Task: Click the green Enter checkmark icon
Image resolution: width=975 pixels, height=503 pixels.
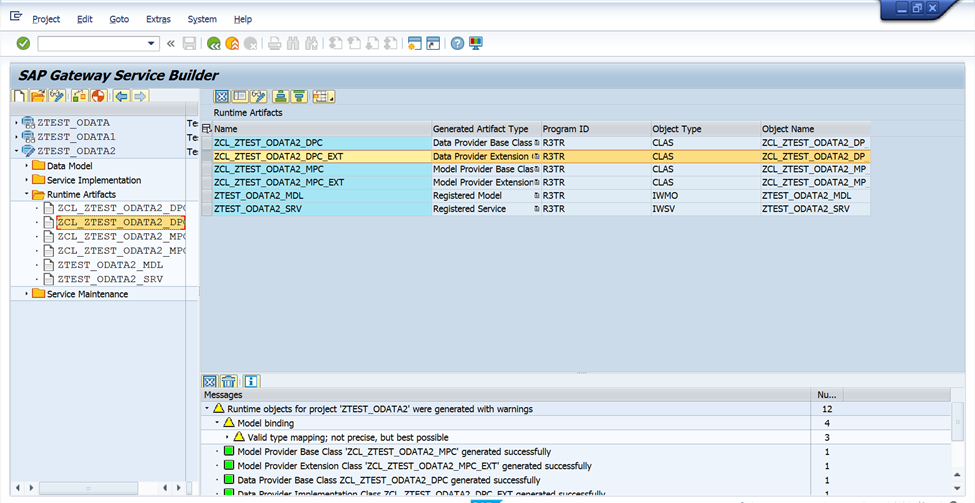Action: [x=23, y=44]
